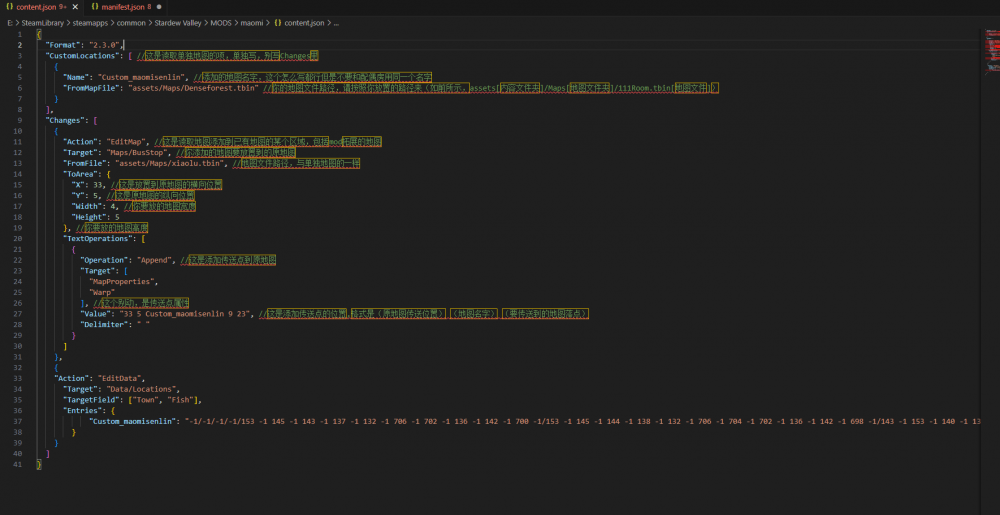This screenshot has width=1000, height=515.
Task: Click the "Changes" key on line 9
Action: point(64,120)
